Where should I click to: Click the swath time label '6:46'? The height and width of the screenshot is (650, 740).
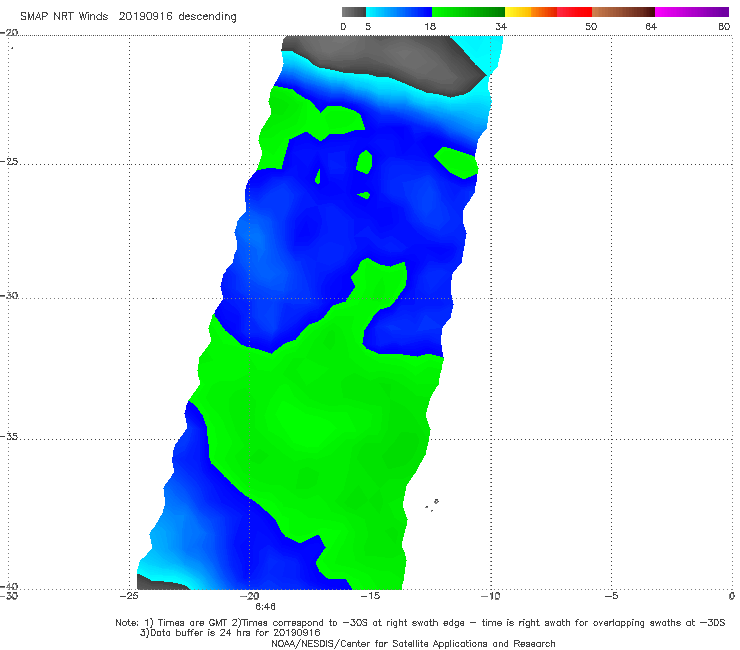tap(265, 607)
